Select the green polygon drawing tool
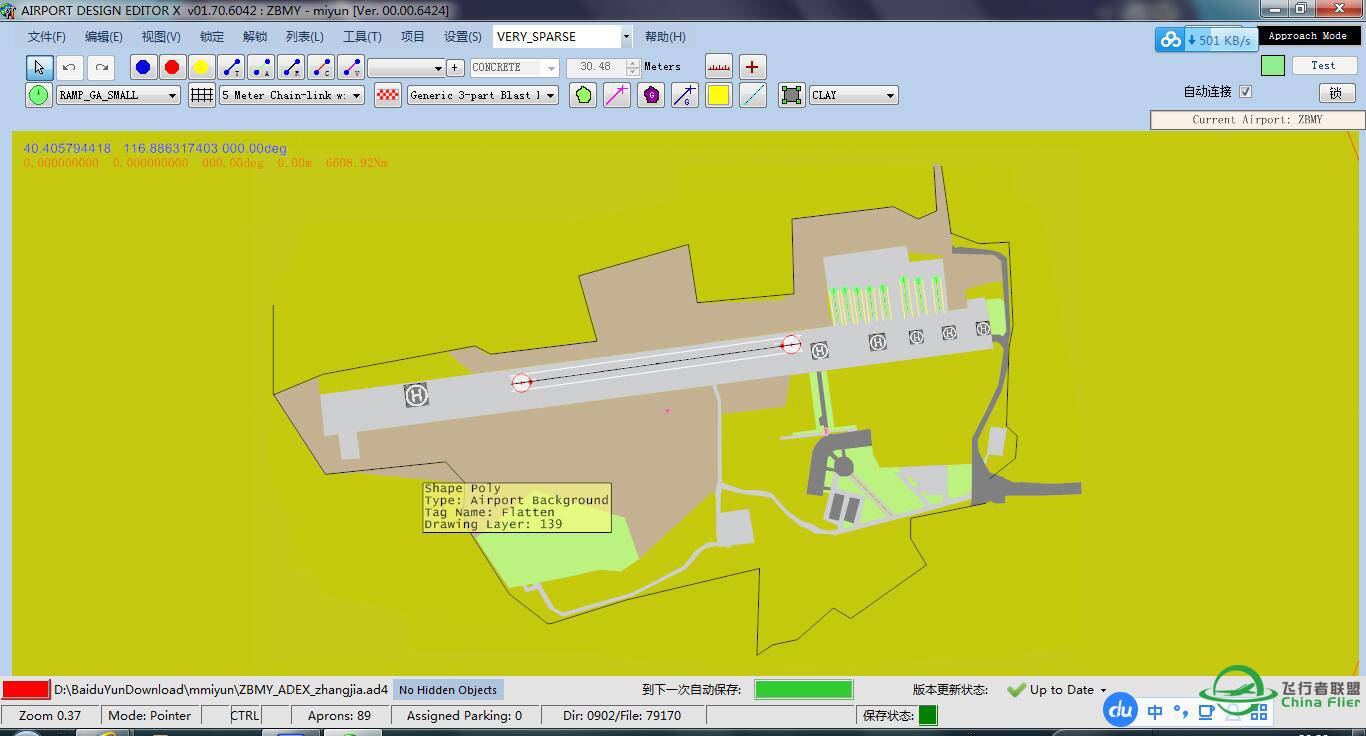The width and height of the screenshot is (1366, 736). pos(583,95)
